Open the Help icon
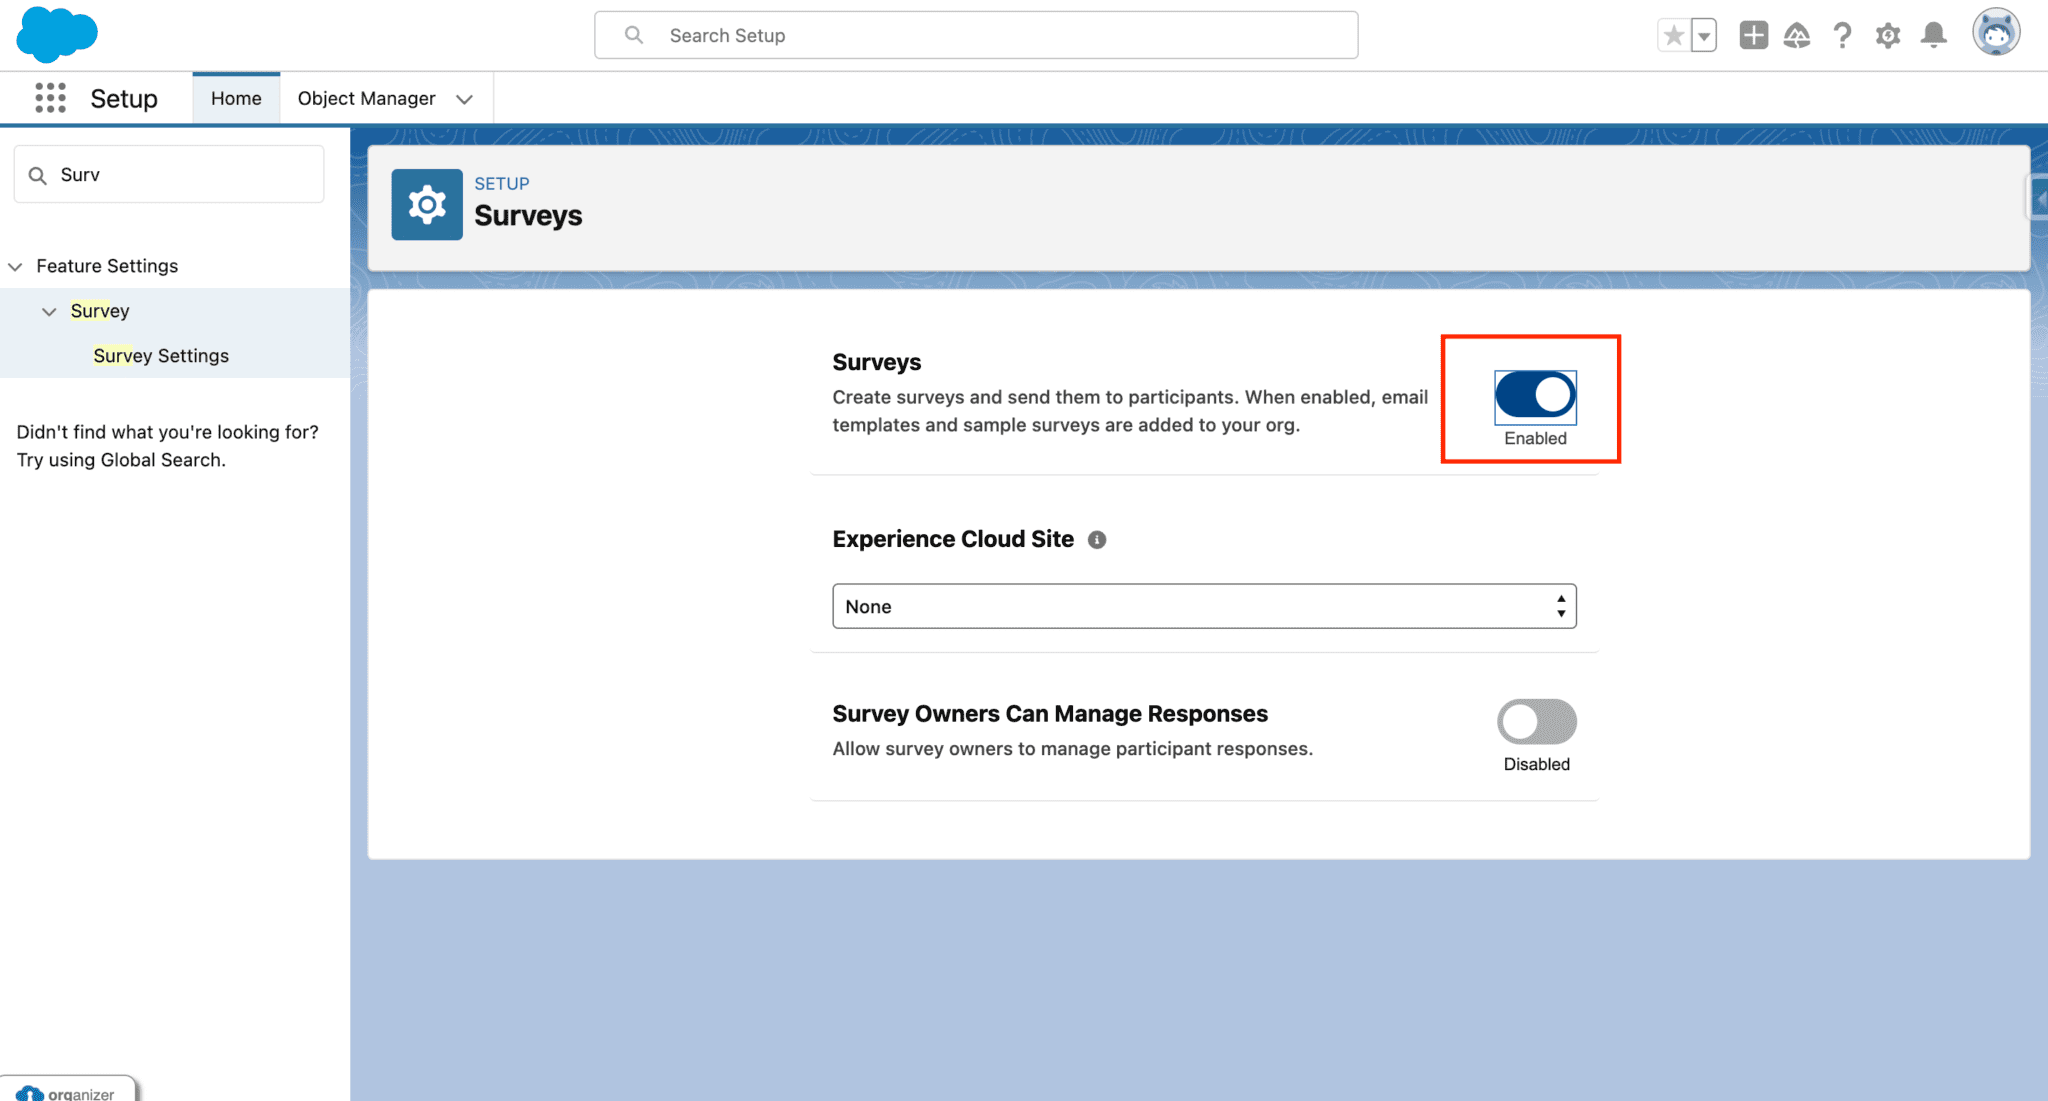 1842,35
